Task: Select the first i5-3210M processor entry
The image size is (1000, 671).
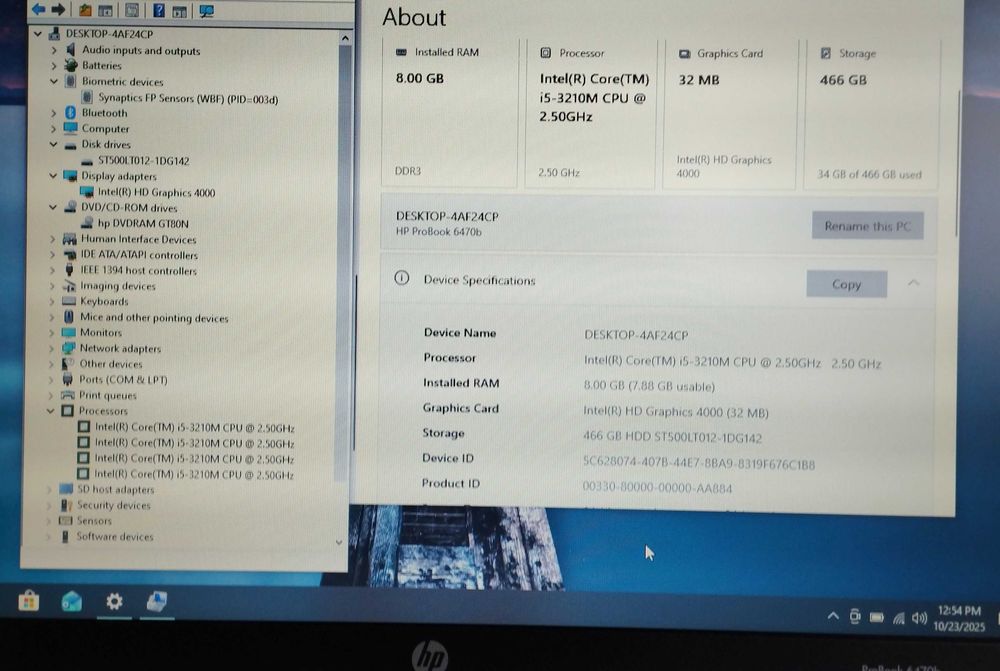Action: tap(195, 427)
